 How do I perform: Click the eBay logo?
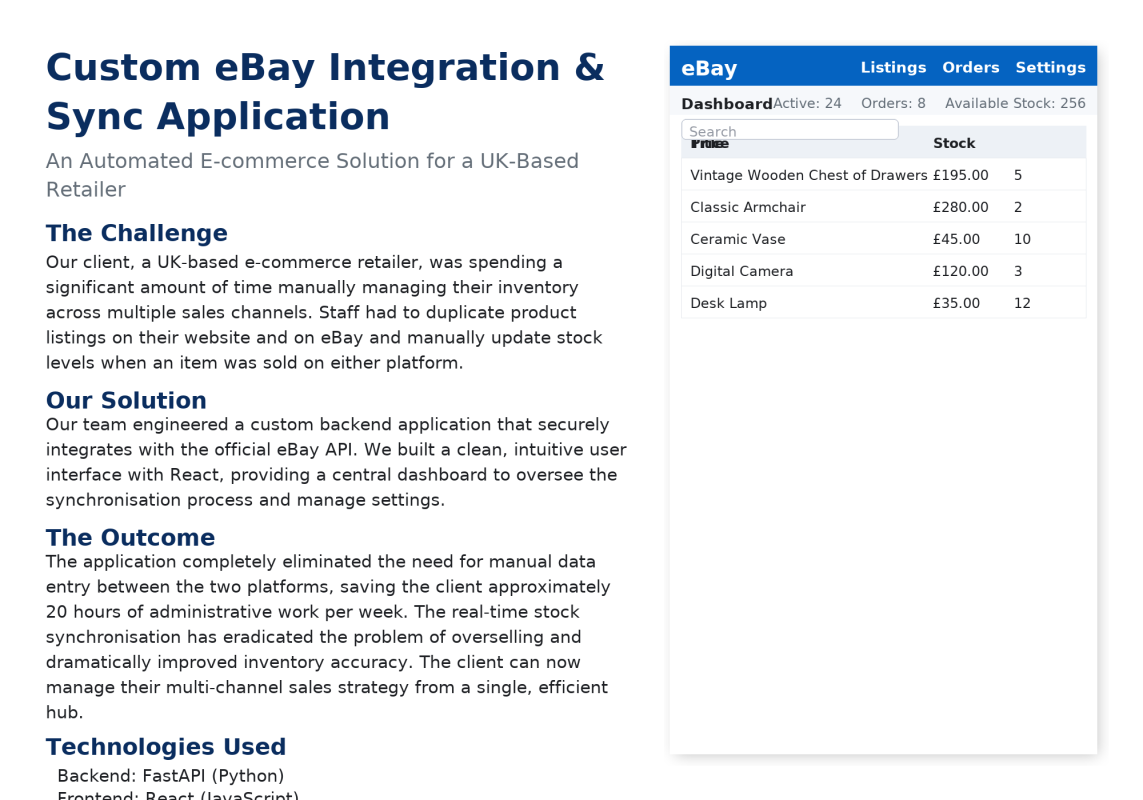tap(709, 67)
